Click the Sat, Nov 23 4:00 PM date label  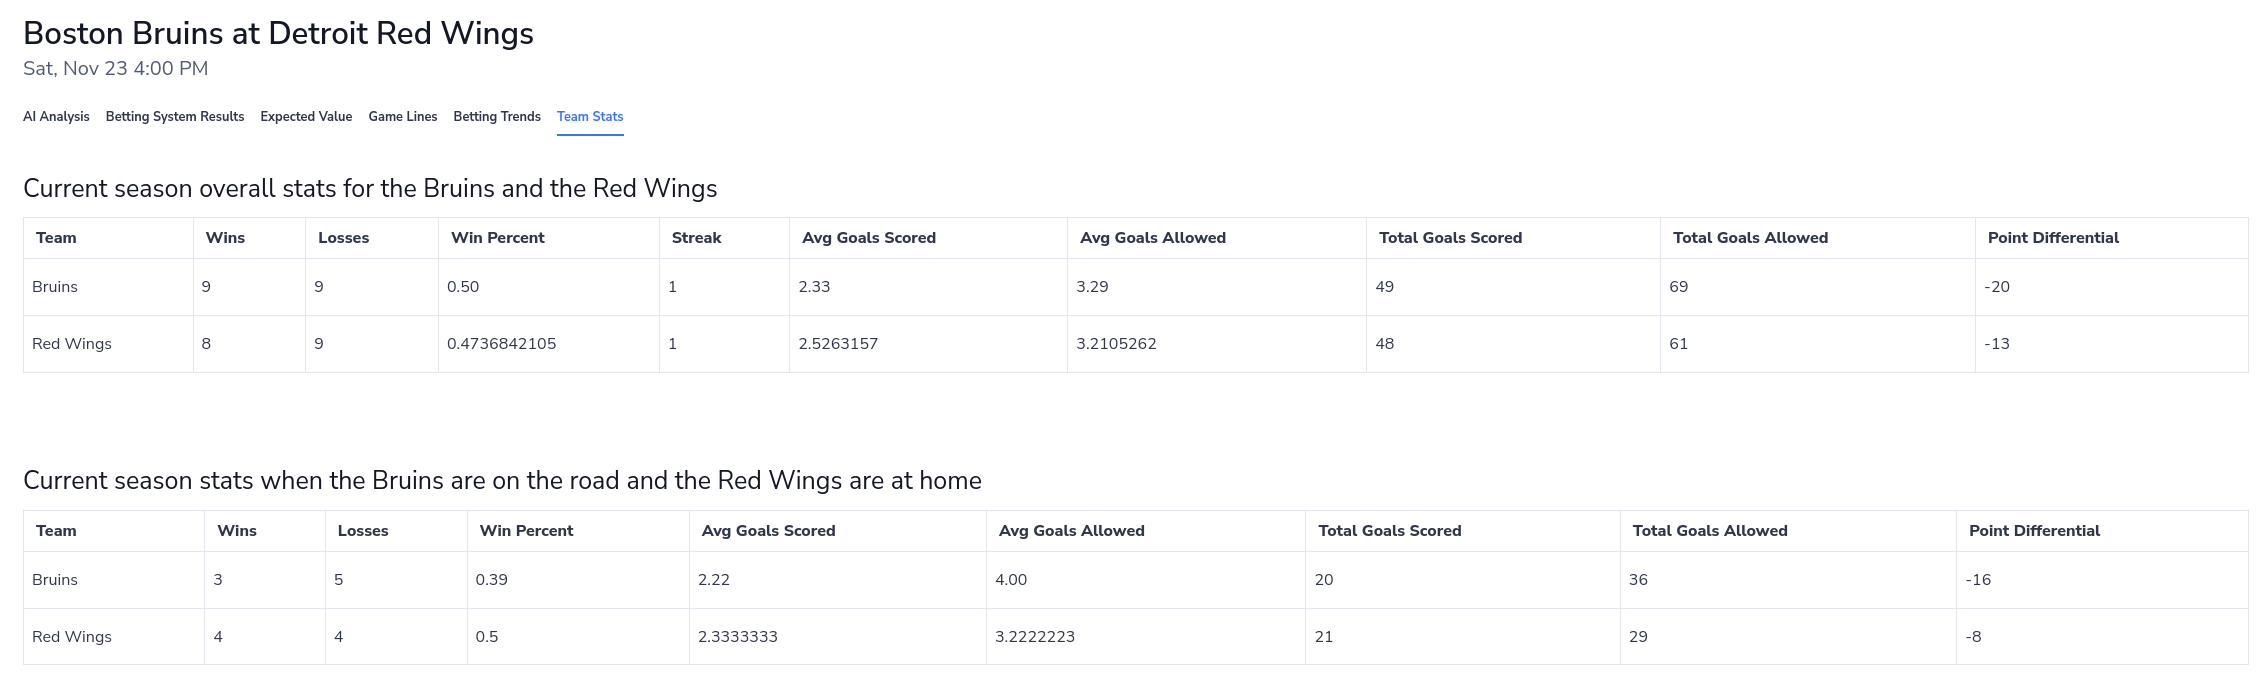(x=116, y=68)
